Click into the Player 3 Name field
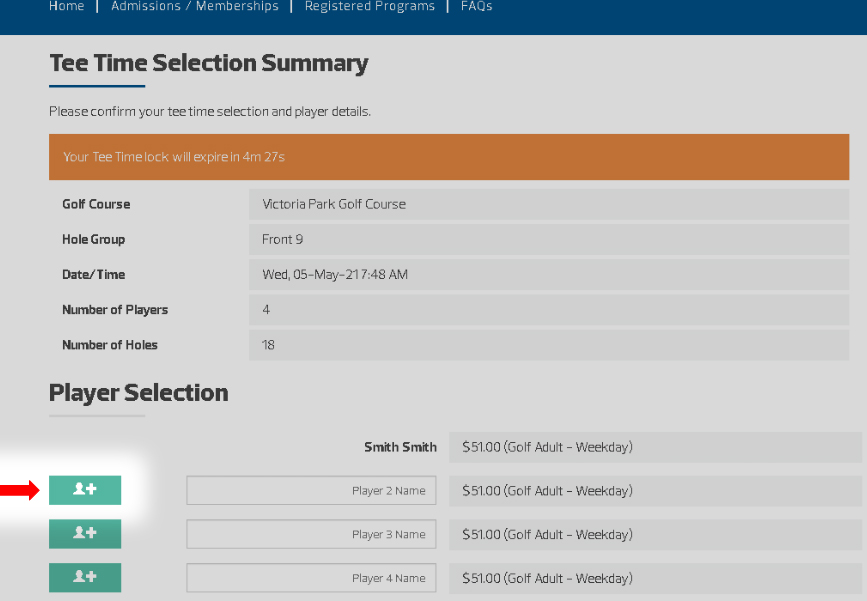Screen dimensions: 867x601 [311, 535]
